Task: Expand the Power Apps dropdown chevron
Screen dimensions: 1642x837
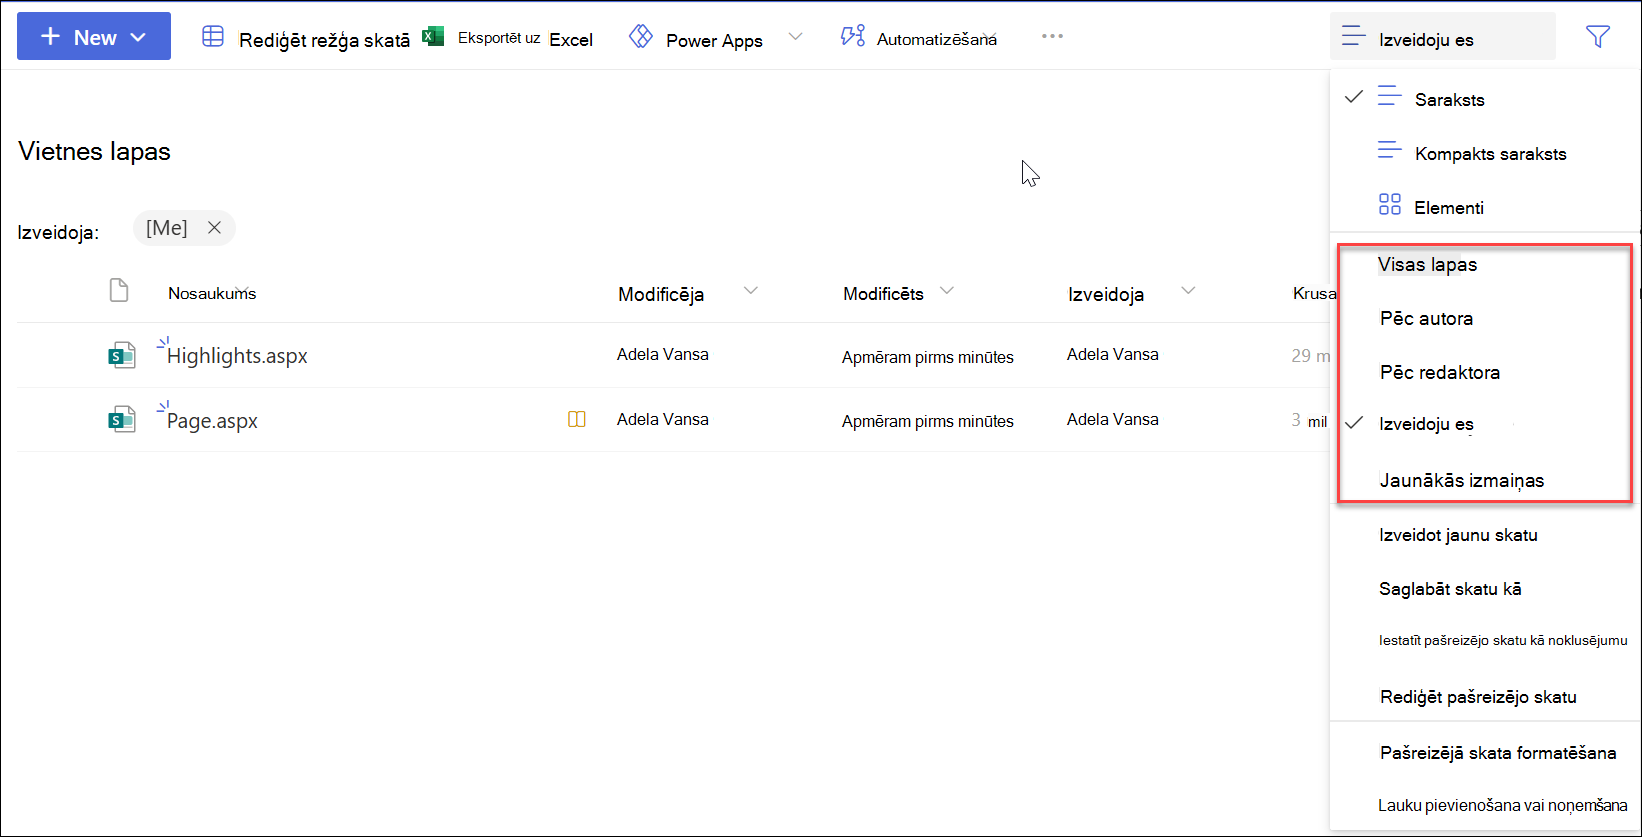Action: click(x=795, y=37)
